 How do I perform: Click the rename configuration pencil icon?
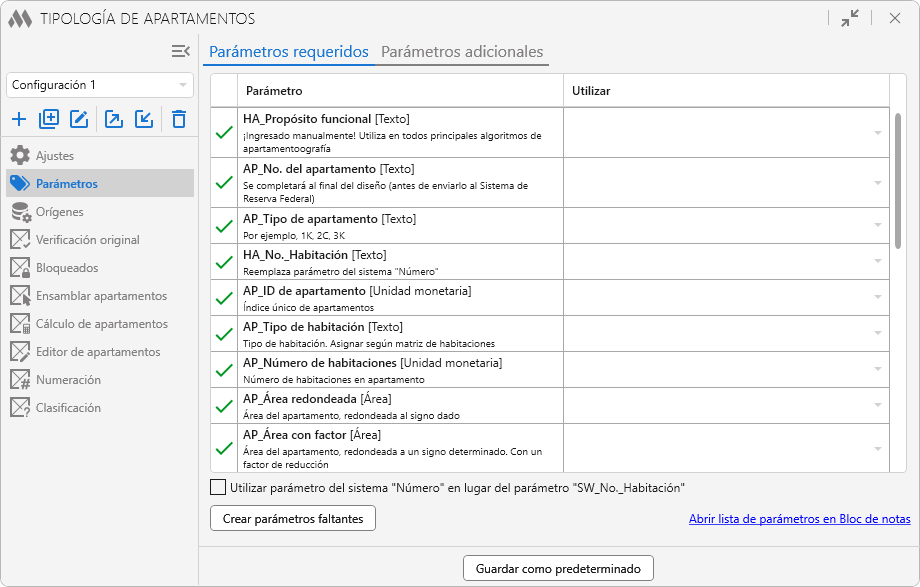pyautogui.click(x=80, y=120)
